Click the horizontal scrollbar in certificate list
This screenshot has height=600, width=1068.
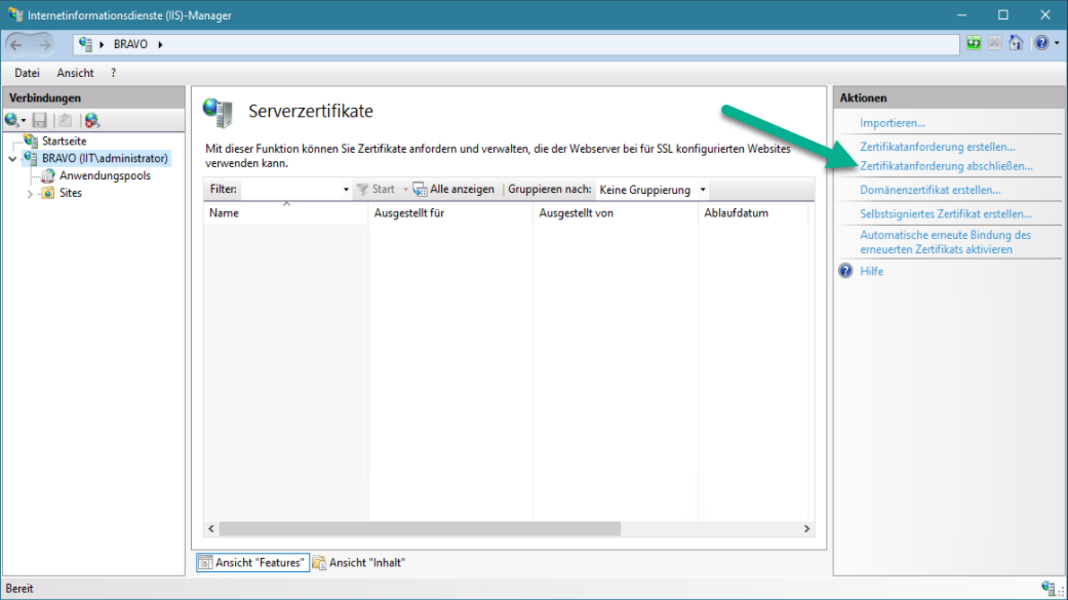click(420, 528)
